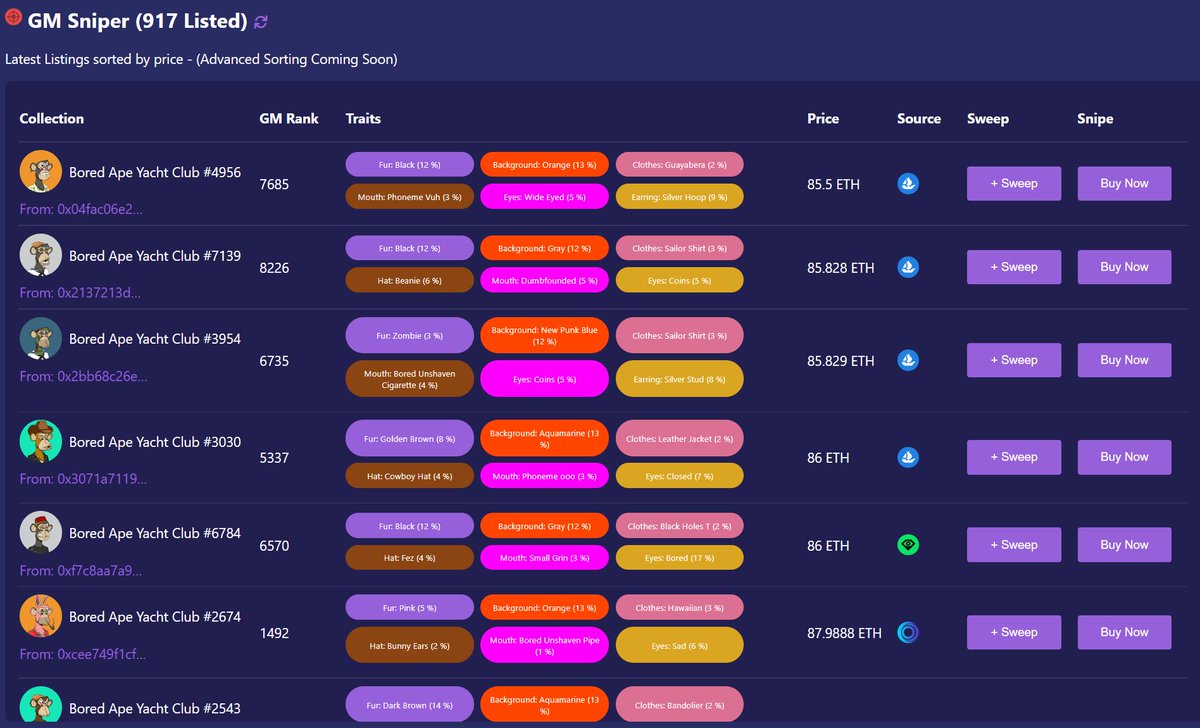The image size is (1200, 728).
Task: Open seller address 0xcee749f1cf...
Action: point(83,655)
